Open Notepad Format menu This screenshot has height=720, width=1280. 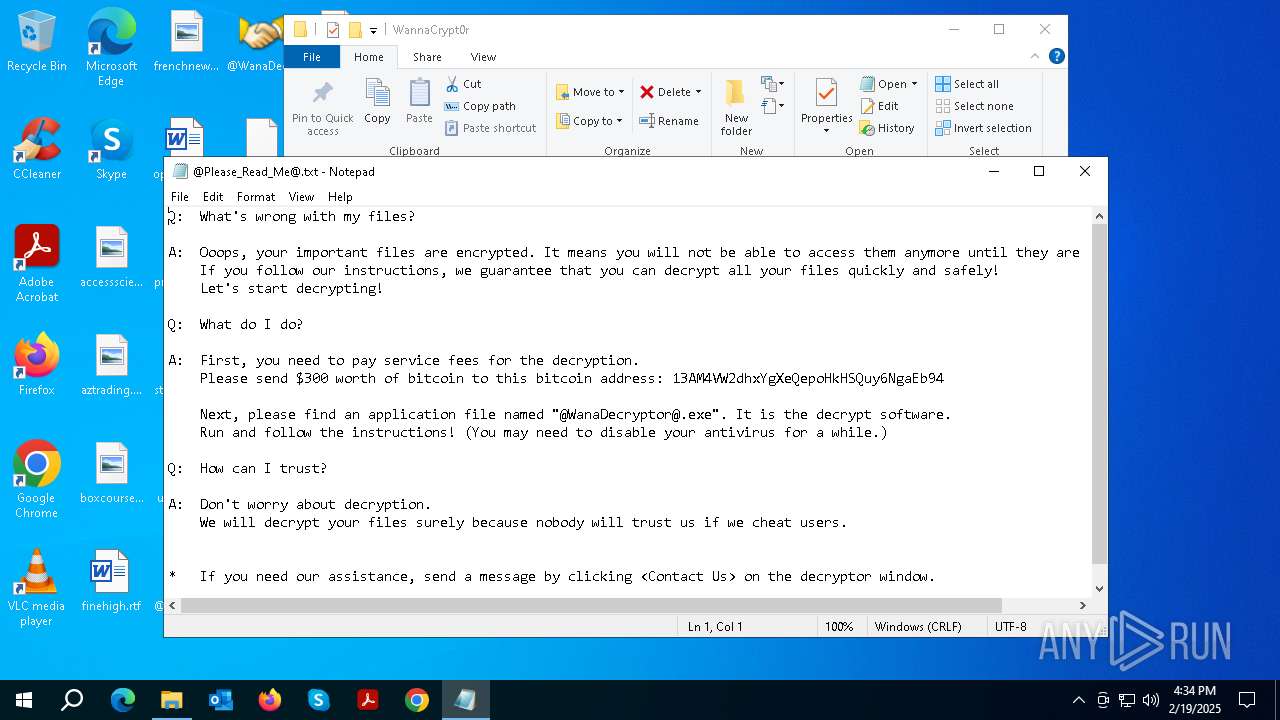(x=256, y=197)
